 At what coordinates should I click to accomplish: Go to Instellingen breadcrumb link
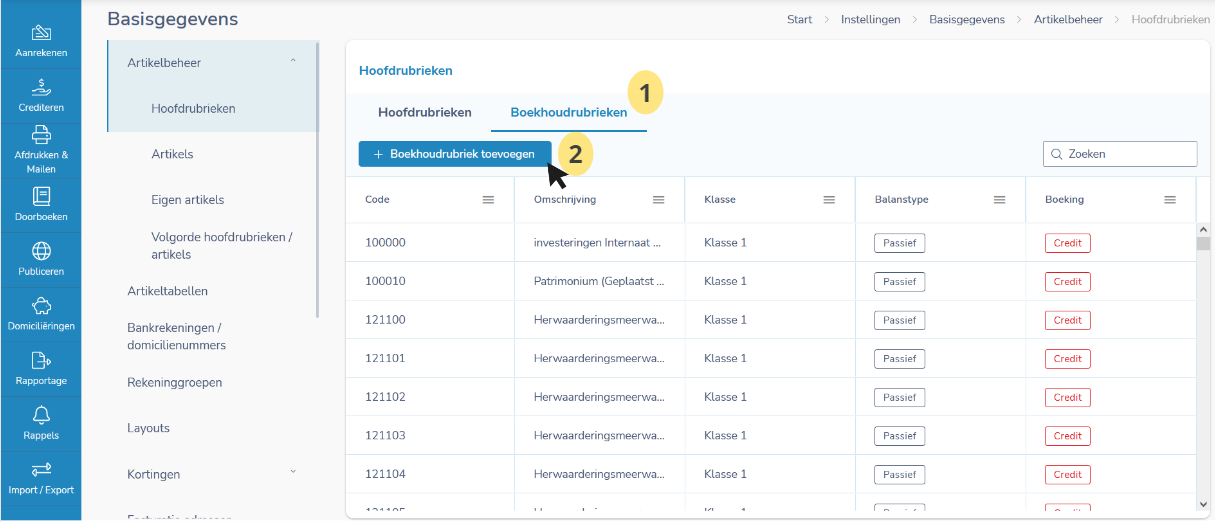pos(870,19)
